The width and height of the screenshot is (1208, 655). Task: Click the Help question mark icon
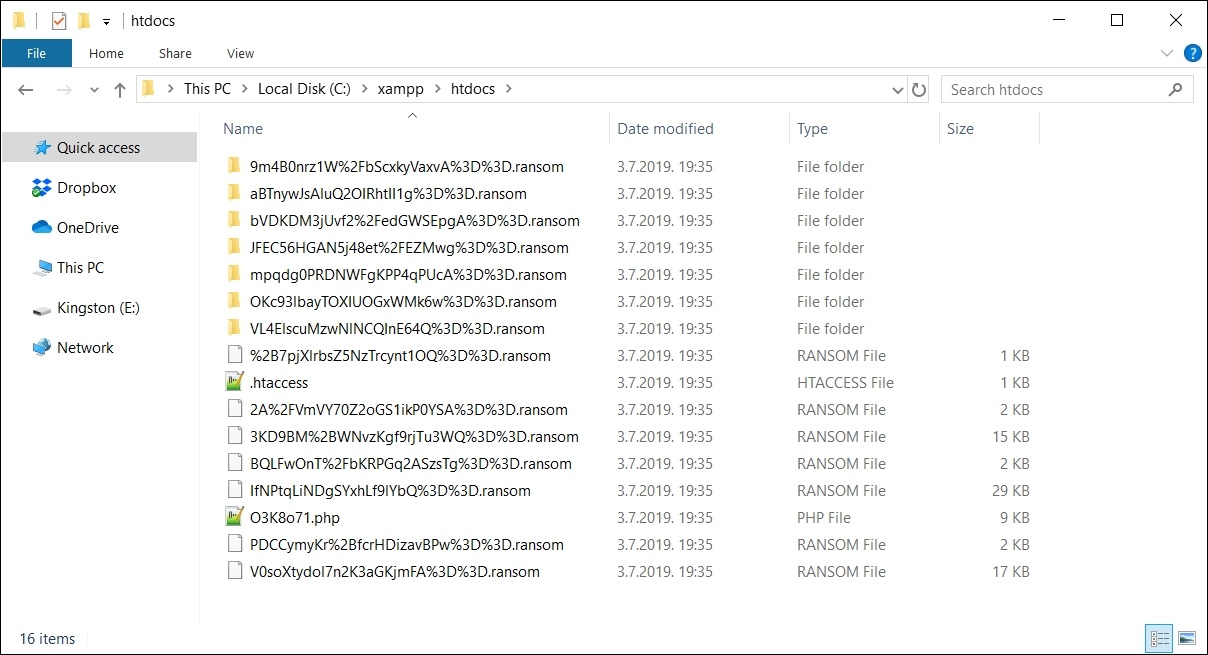(x=1192, y=53)
